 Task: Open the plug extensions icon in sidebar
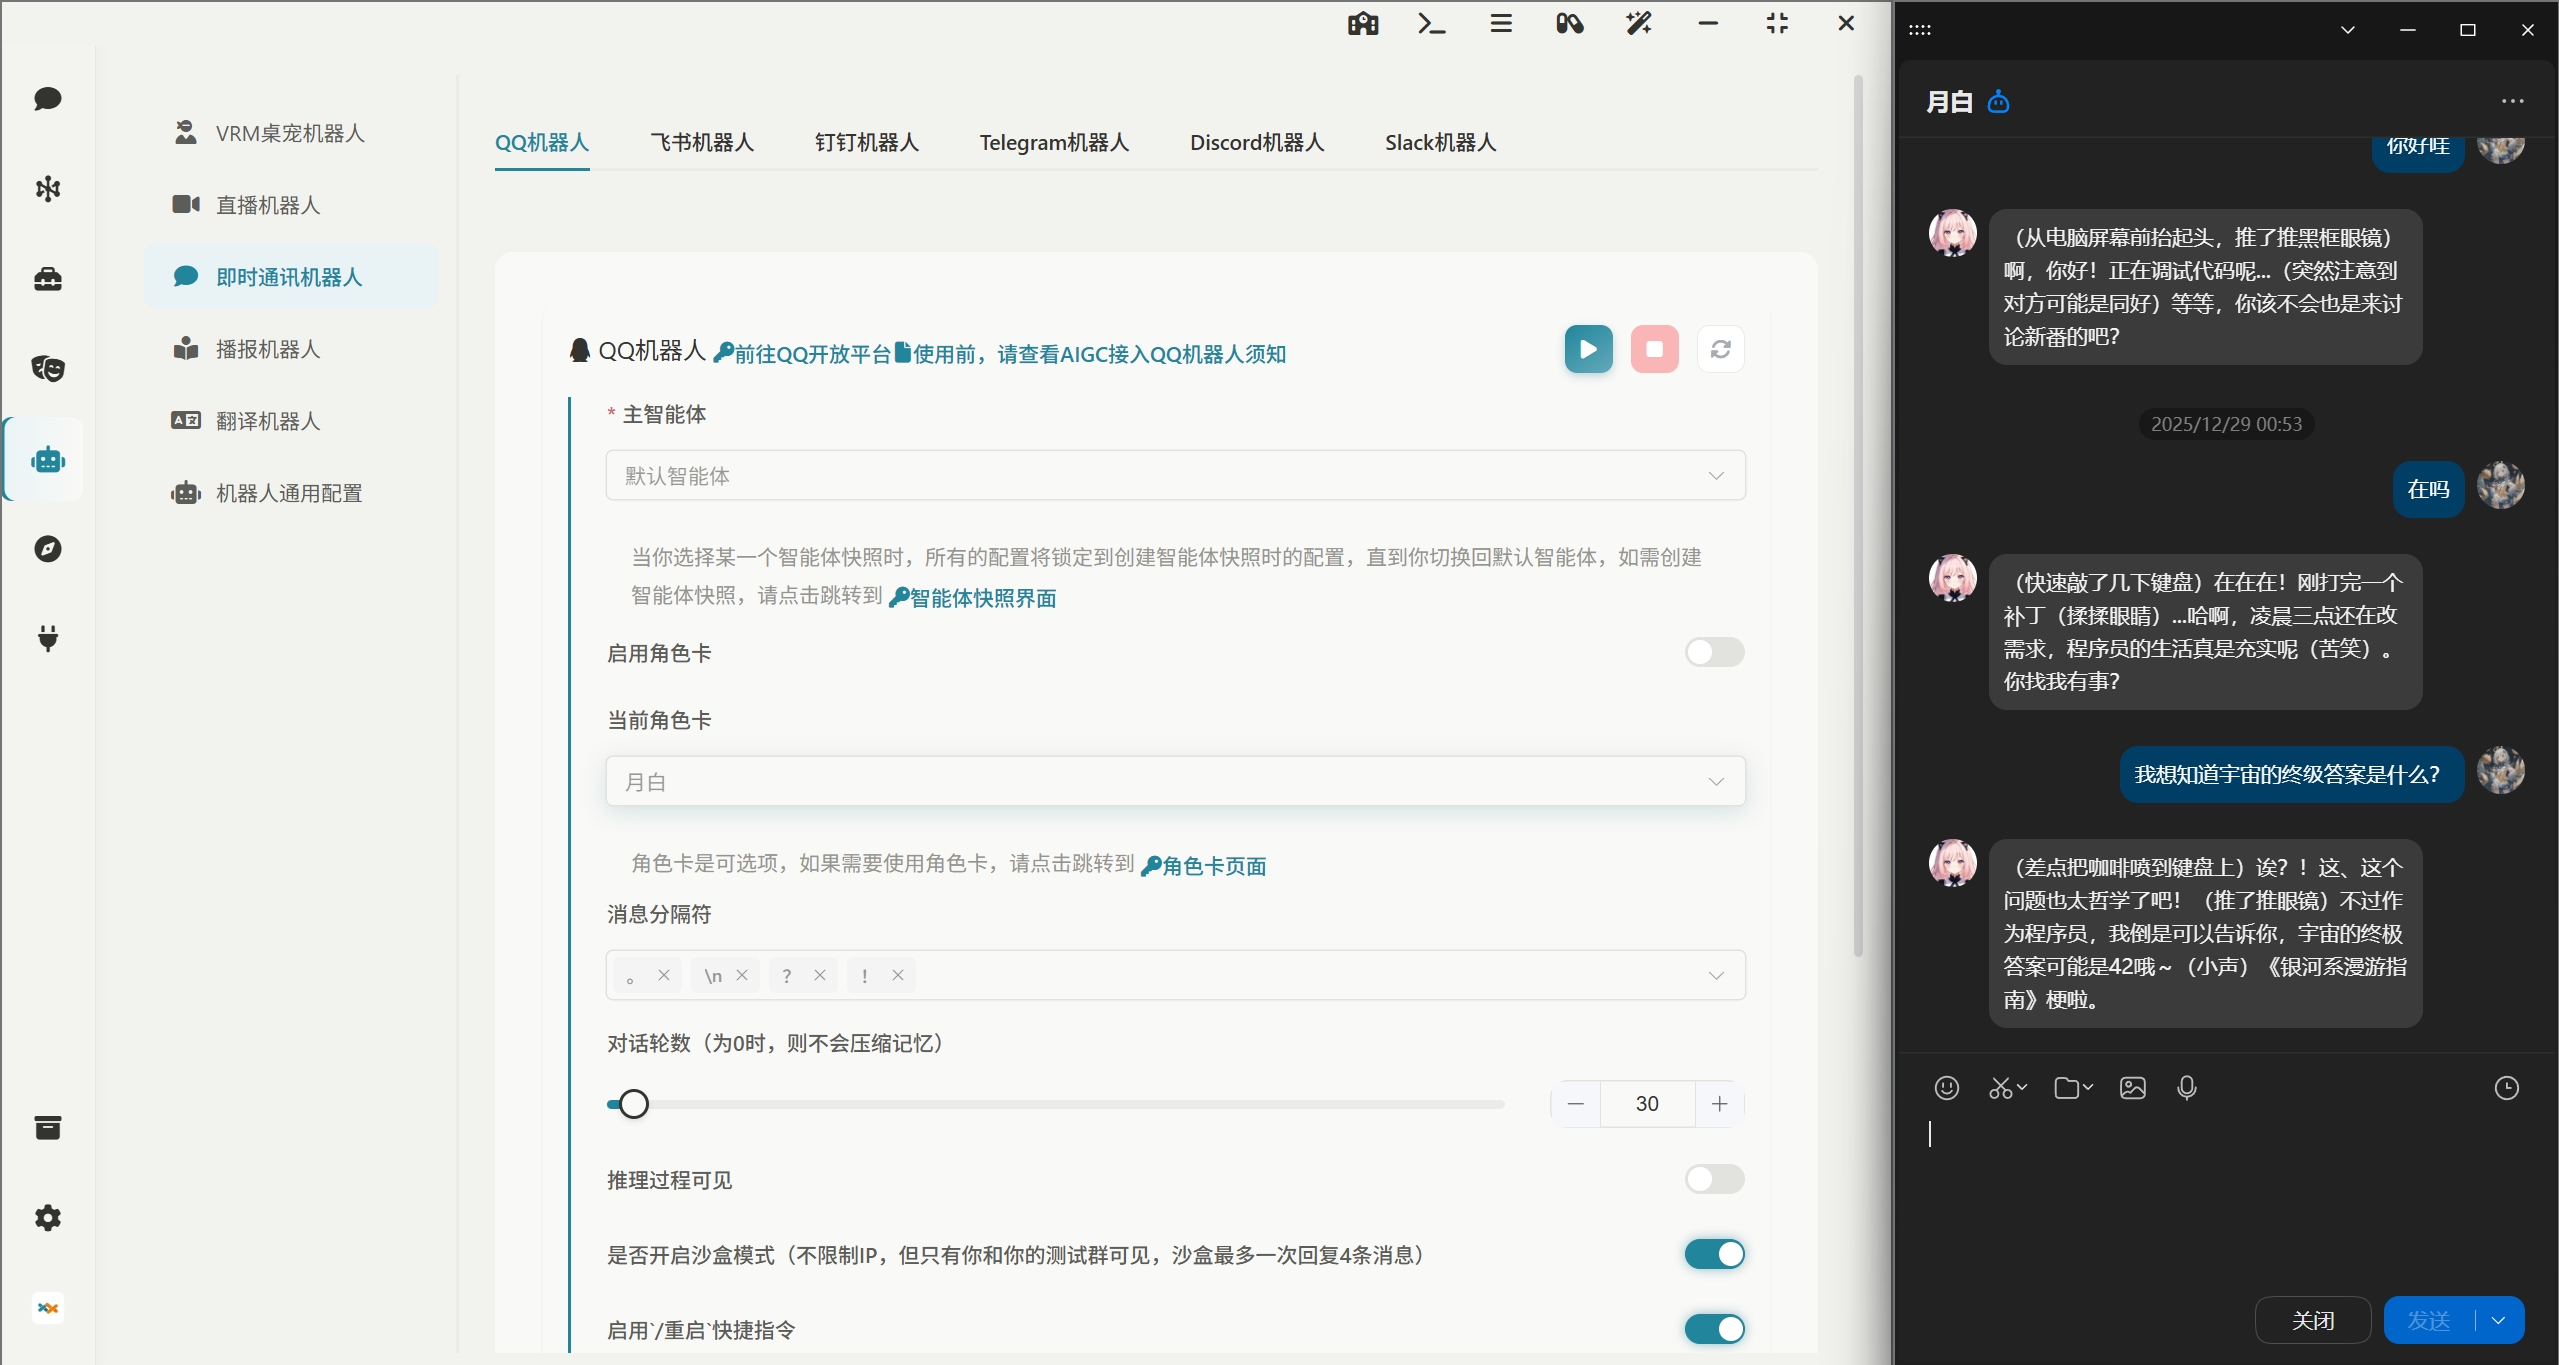point(48,638)
